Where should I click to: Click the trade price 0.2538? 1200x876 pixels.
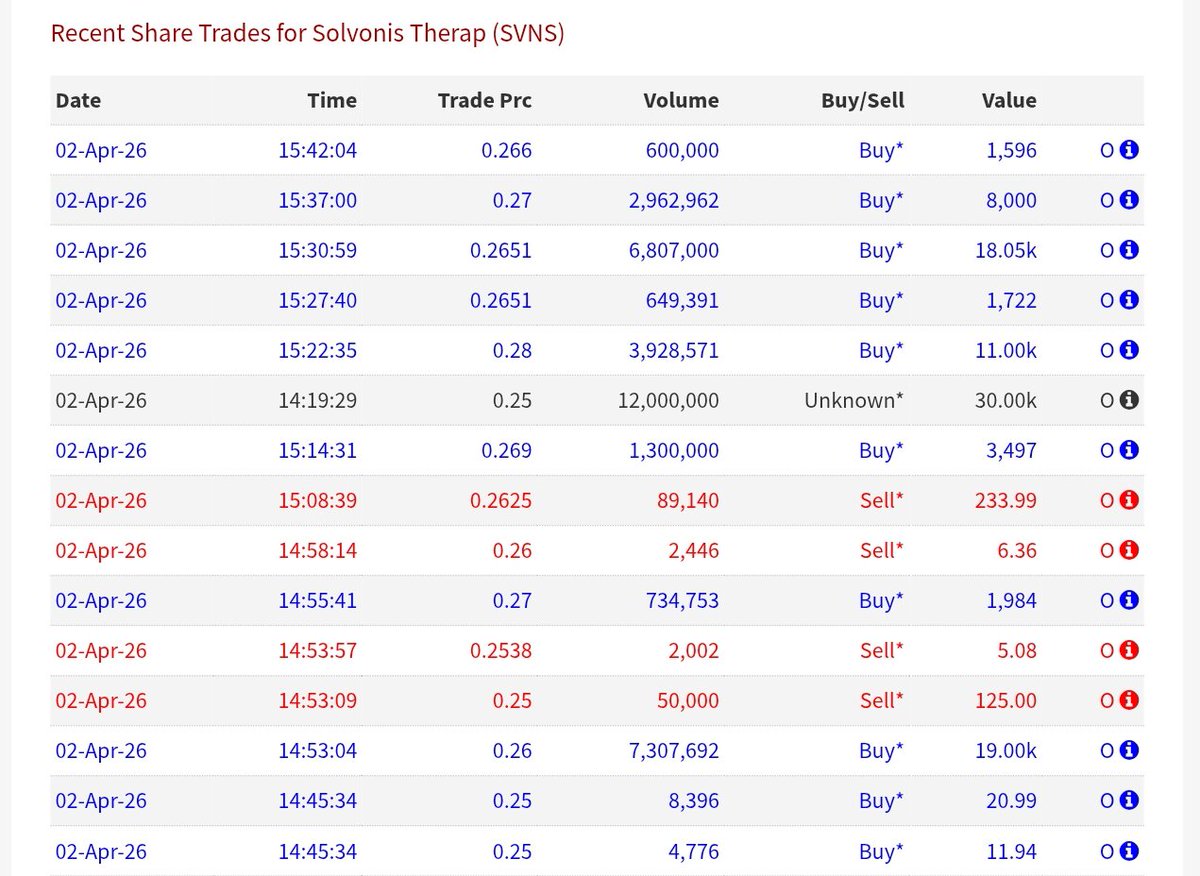tap(501, 650)
